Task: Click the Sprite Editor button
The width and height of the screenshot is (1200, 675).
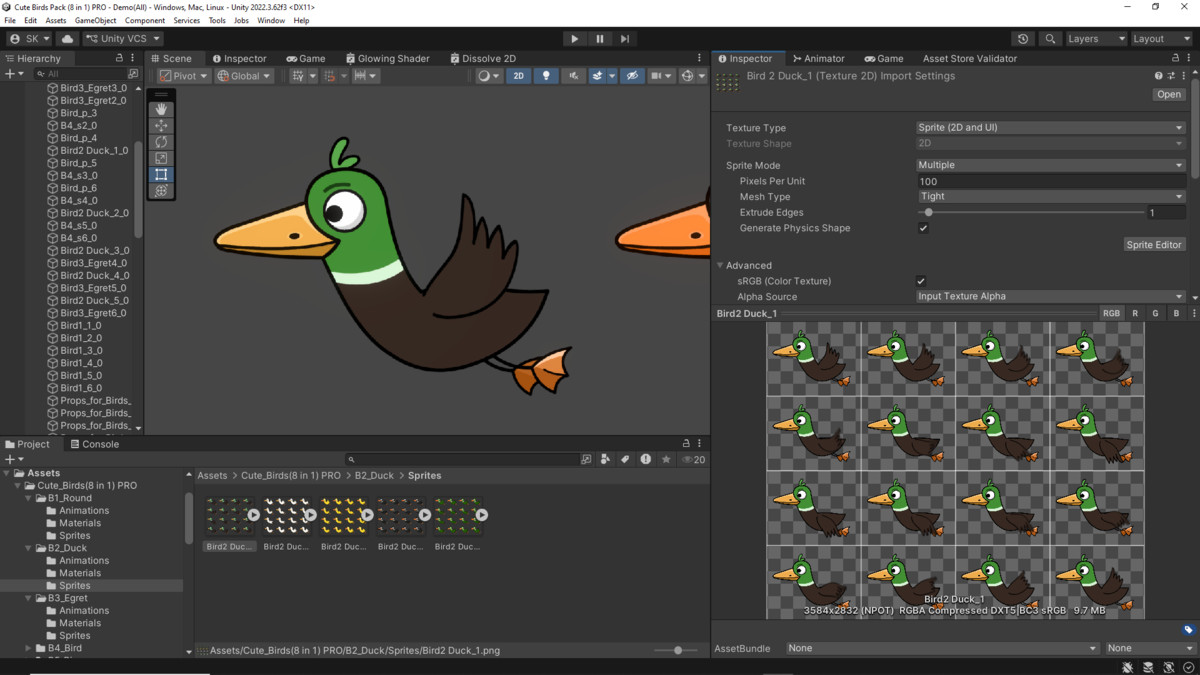Action: tap(1154, 244)
